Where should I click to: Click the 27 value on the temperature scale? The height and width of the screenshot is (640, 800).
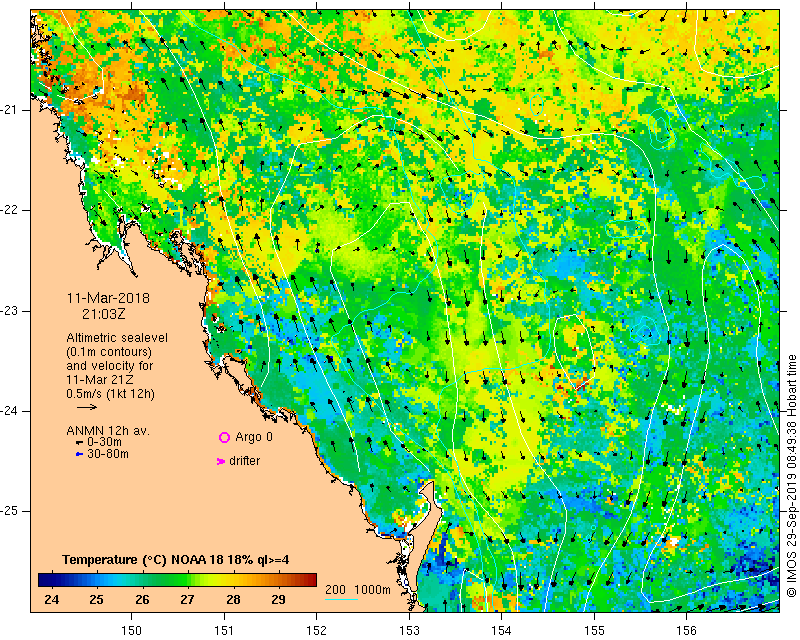coord(187,599)
